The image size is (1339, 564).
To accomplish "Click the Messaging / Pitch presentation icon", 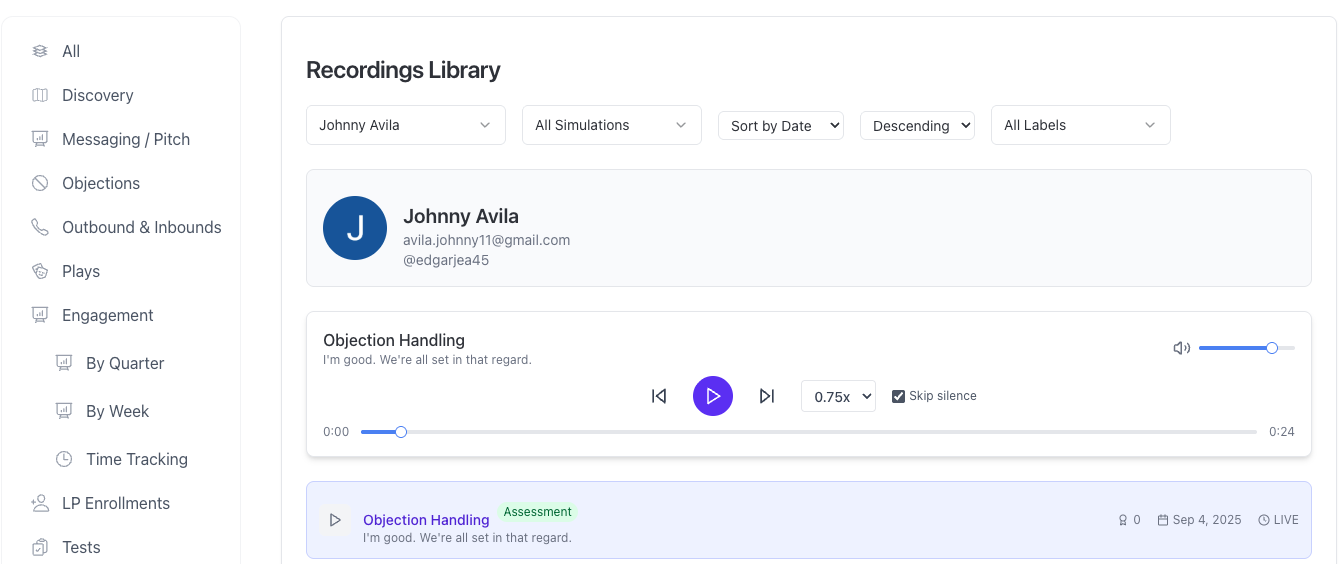I will coord(40,139).
